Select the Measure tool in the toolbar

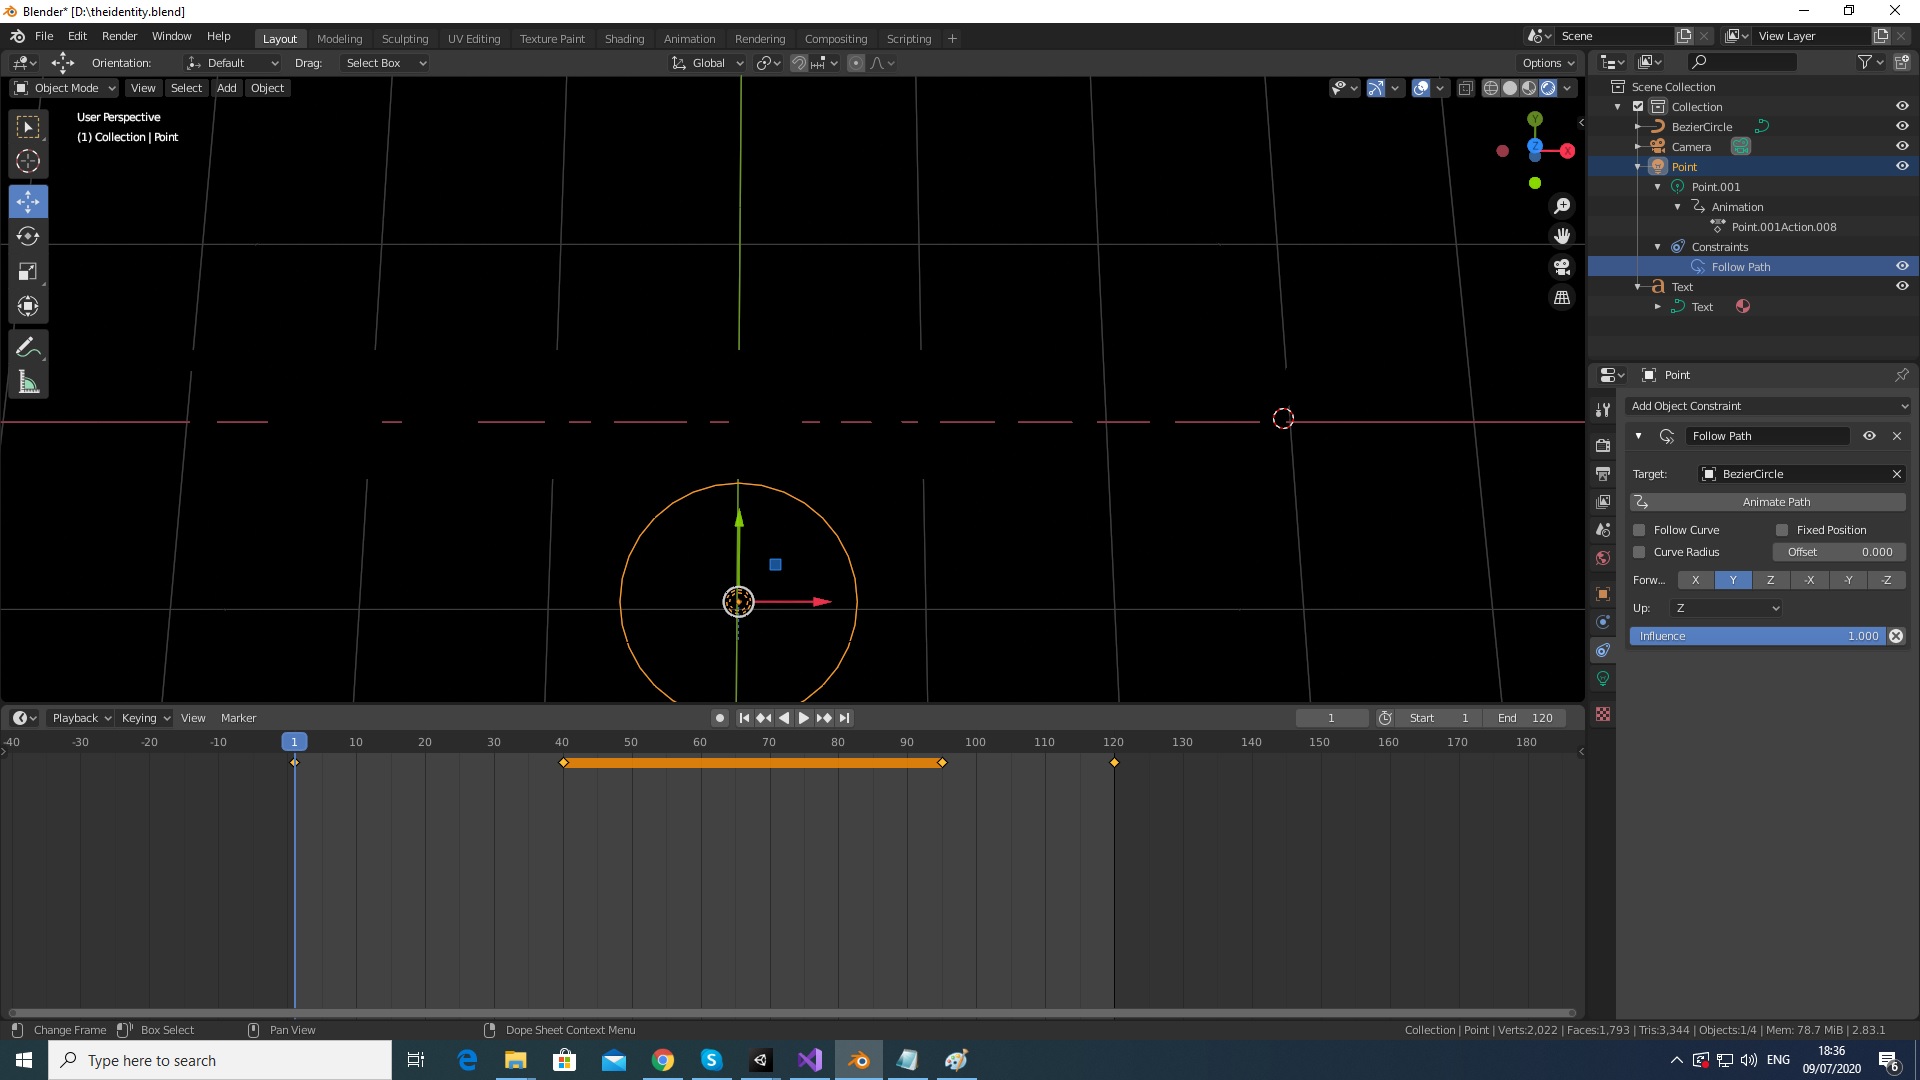tap(27, 381)
